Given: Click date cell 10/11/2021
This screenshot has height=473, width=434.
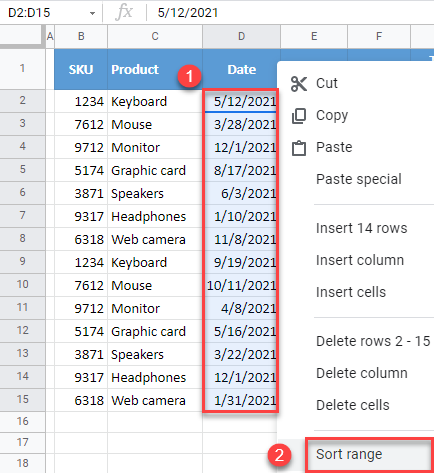Looking at the screenshot, I should pos(241,285).
